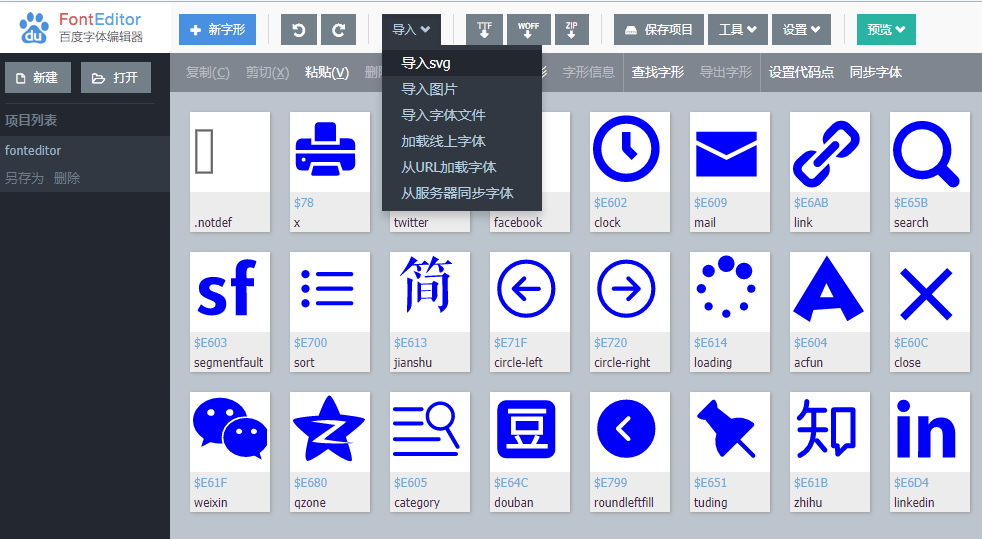
Task: Click 另存为 save-as link
Action: (x=24, y=178)
